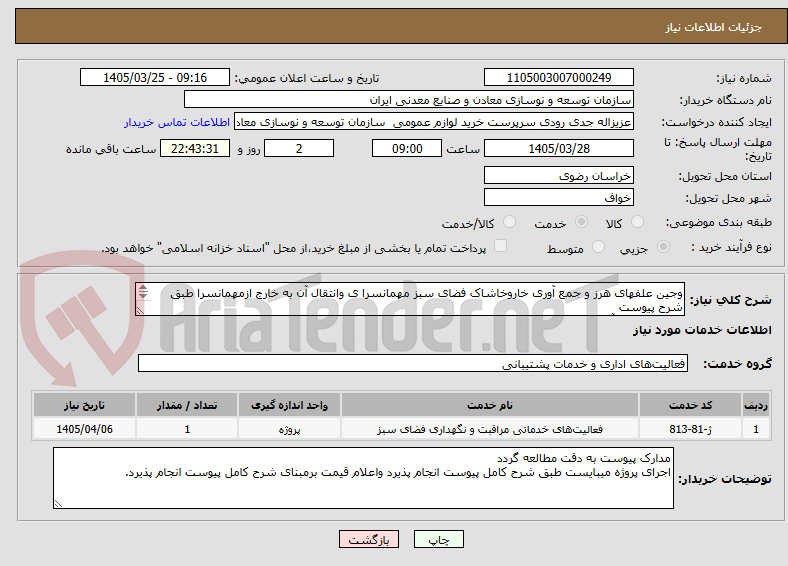Click the deadline time field 09:00
Screen dimensions: 788x566
pyautogui.click(x=407, y=148)
